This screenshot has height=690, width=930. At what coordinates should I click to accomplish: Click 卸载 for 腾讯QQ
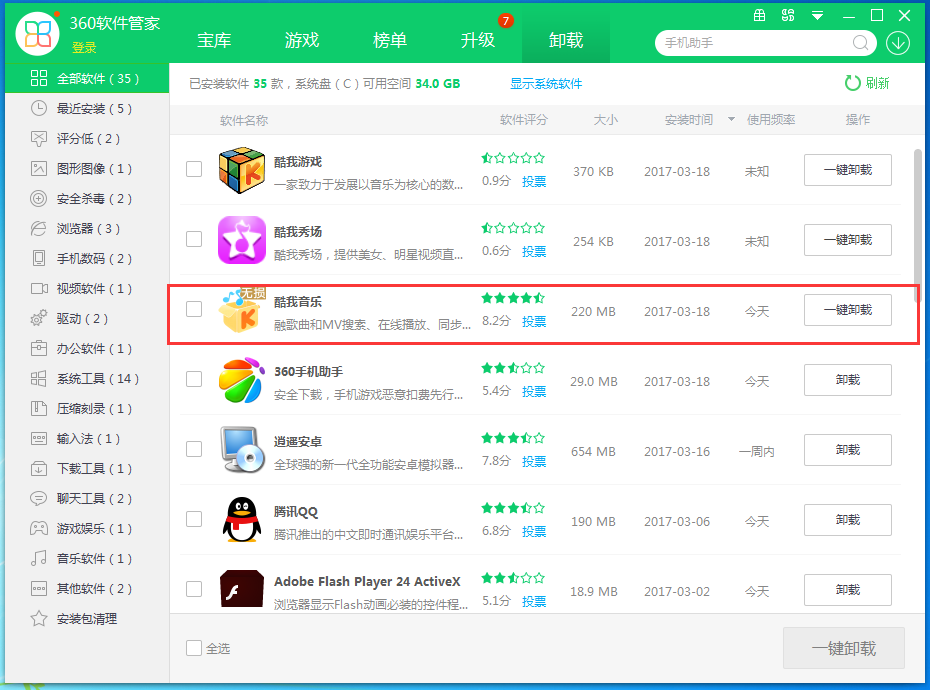coord(848,520)
